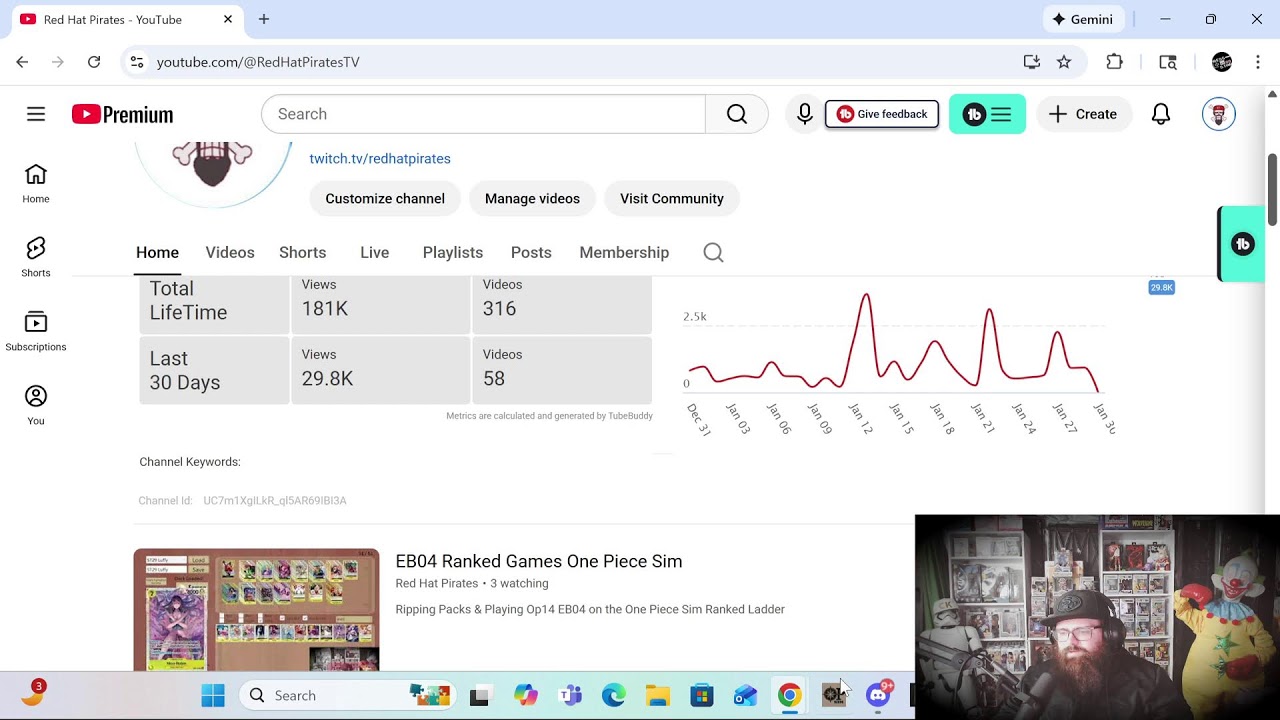Click the Manage videos button
The height and width of the screenshot is (720, 1280).
pos(532,199)
